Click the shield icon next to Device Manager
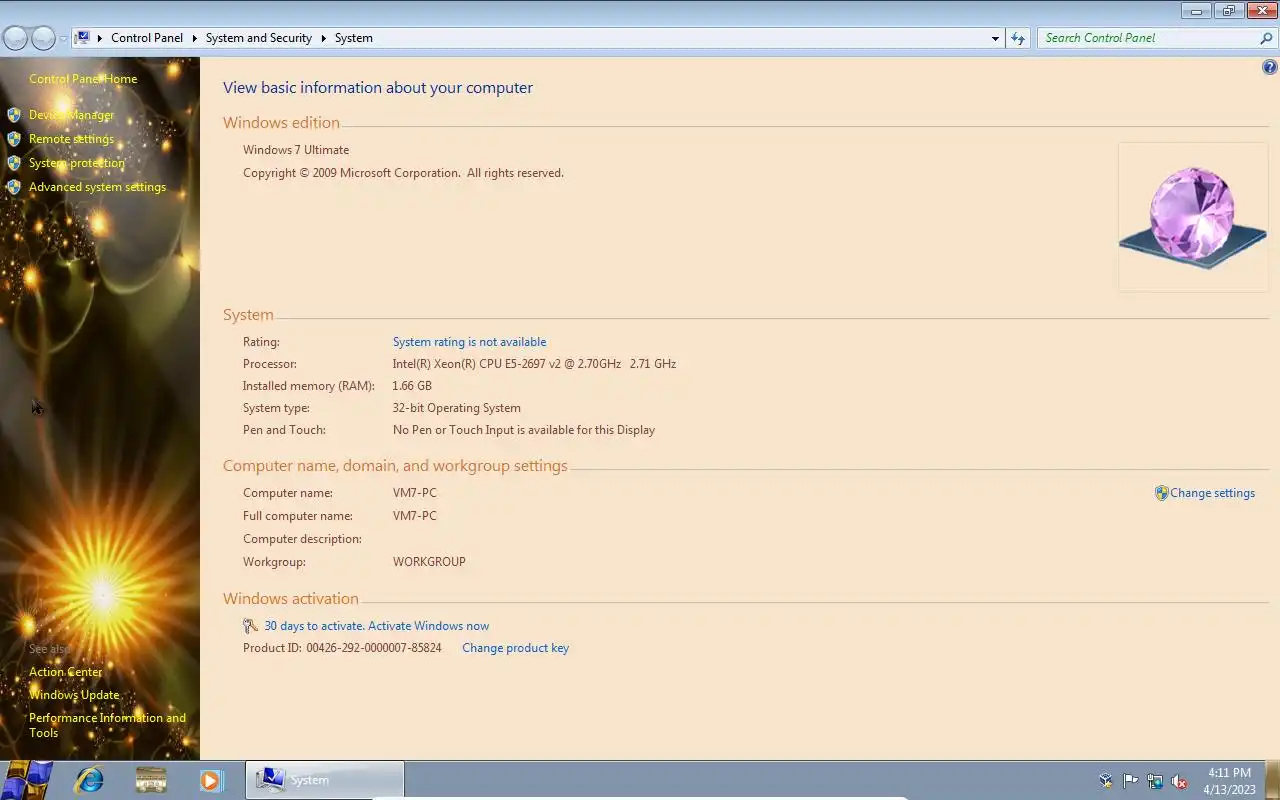The image size is (1280, 800). (14, 115)
